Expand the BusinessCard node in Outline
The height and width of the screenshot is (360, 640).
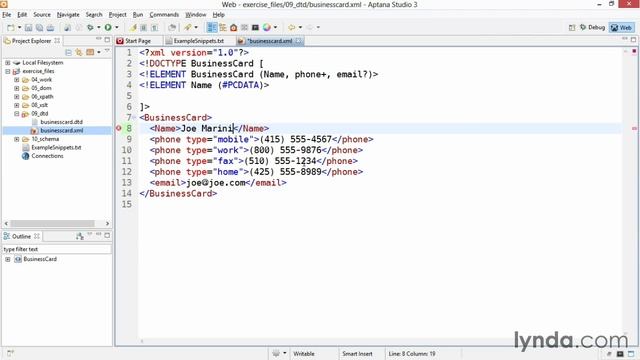8,259
